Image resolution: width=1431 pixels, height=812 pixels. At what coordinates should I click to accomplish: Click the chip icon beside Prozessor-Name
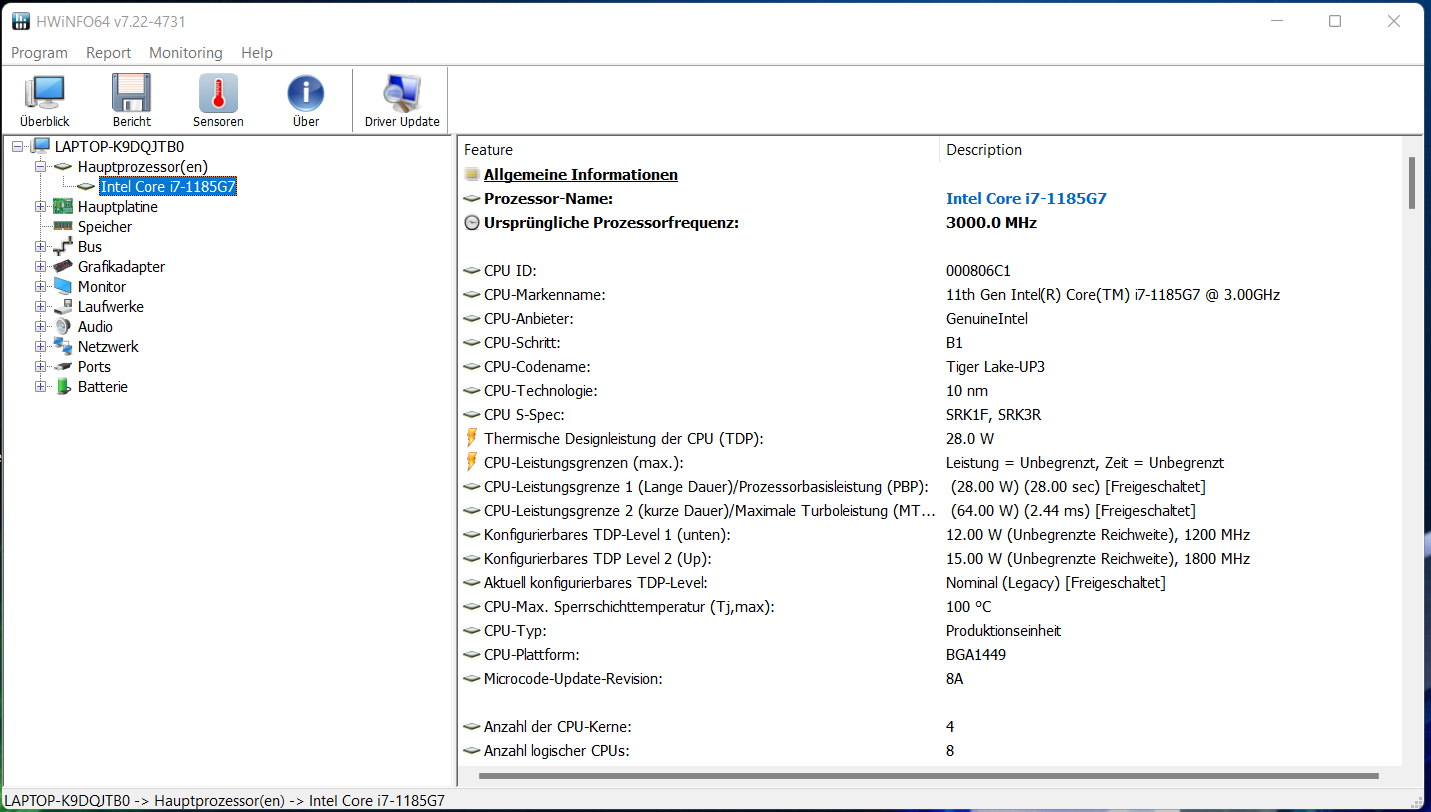(472, 199)
